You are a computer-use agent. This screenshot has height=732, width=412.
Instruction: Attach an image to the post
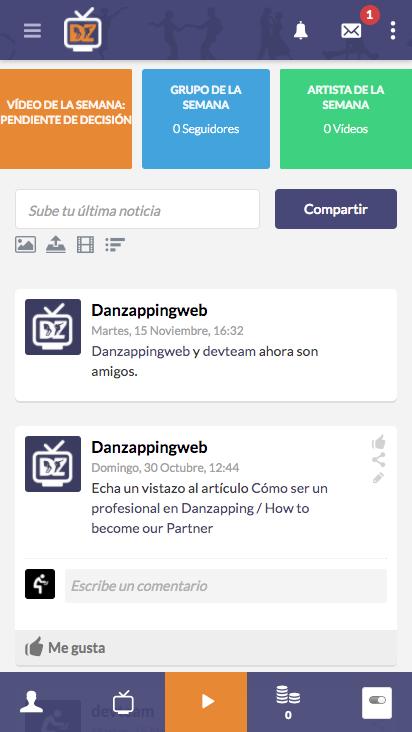pyautogui.click(x=25, y=244)
